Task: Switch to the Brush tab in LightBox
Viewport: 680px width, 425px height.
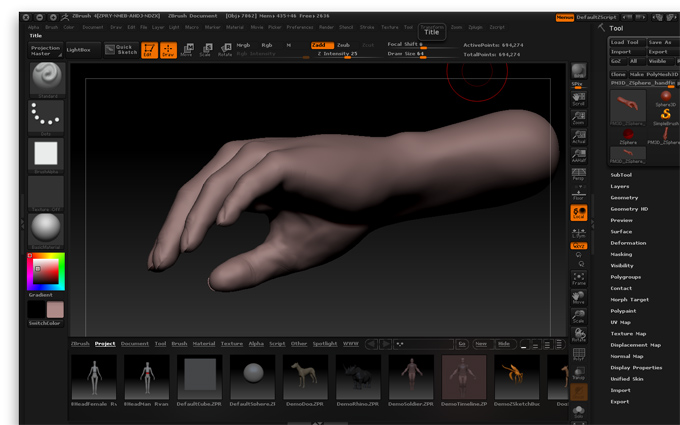Action: point(179,344)
